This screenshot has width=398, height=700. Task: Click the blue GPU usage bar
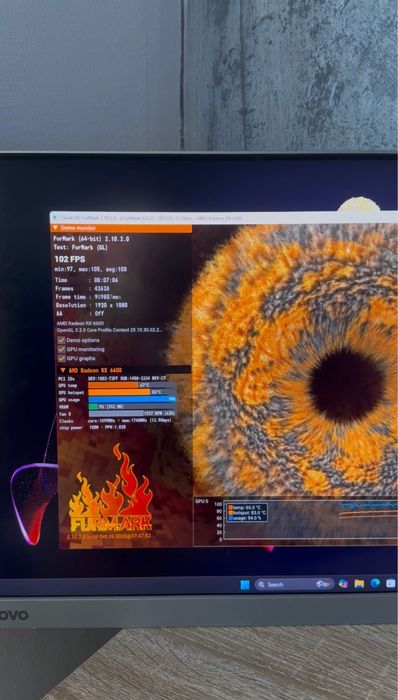[132, 399]
